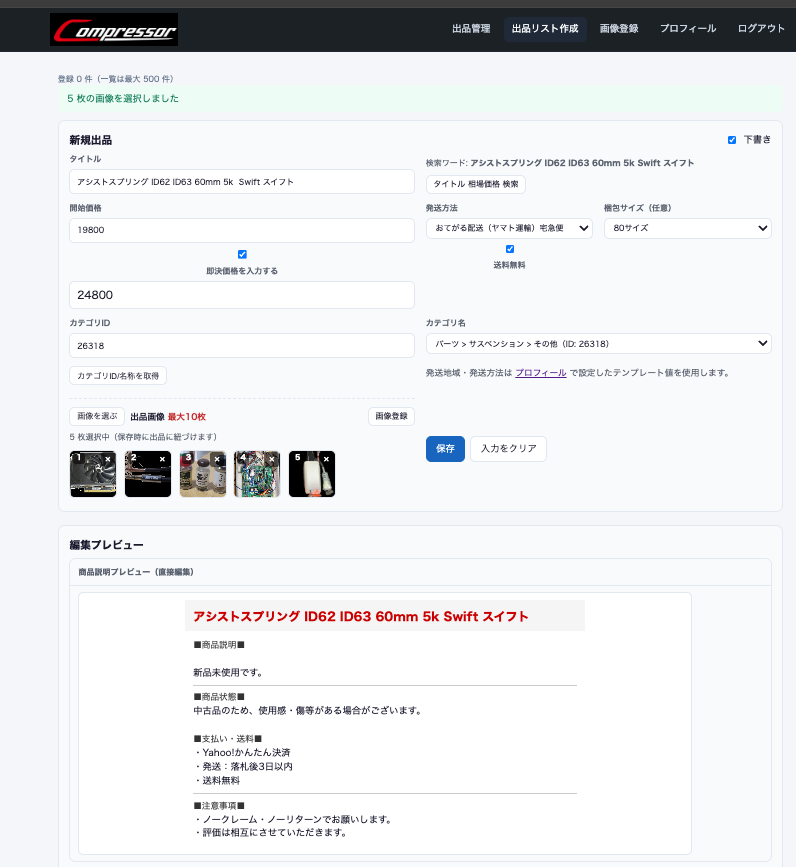Toggle the 送料無料 free shipping checkbox
Image resolution: width=796 pixels, height=867 pixels.
[510, 249]
